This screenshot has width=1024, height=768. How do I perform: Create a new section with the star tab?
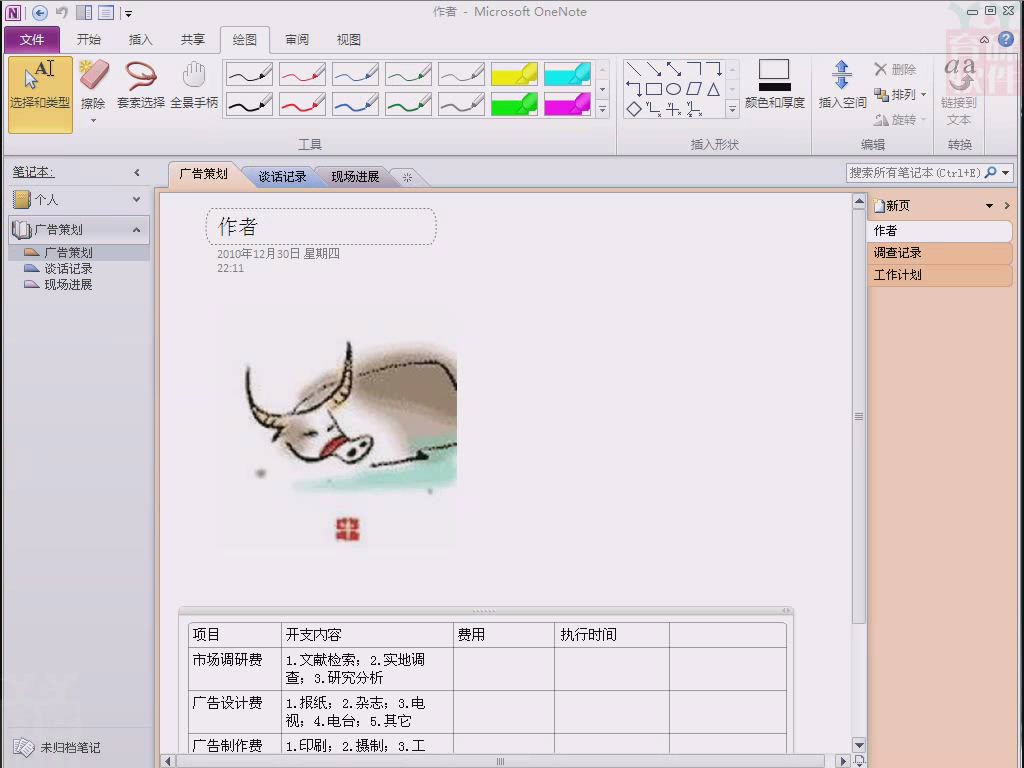pos(408,177)
